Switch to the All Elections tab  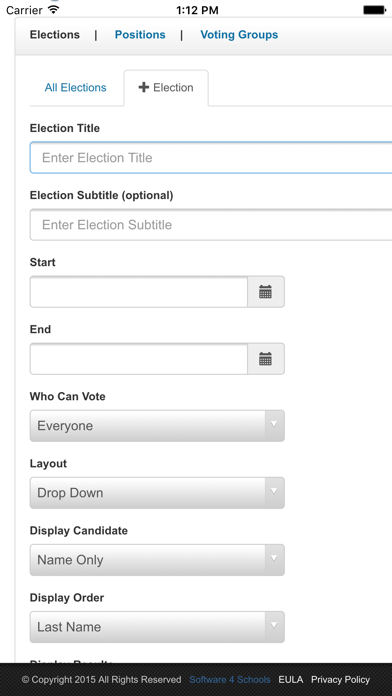click(x=75, y=87)
